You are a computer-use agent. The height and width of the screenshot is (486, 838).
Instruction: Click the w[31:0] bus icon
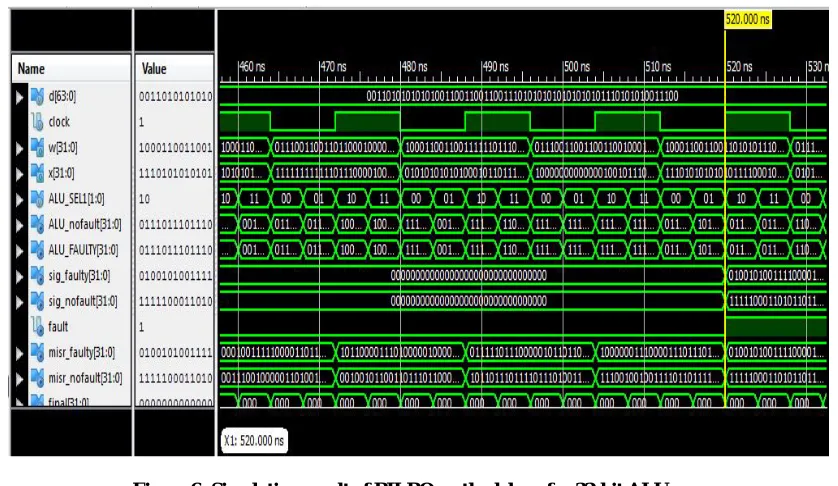tap(37, 148)
